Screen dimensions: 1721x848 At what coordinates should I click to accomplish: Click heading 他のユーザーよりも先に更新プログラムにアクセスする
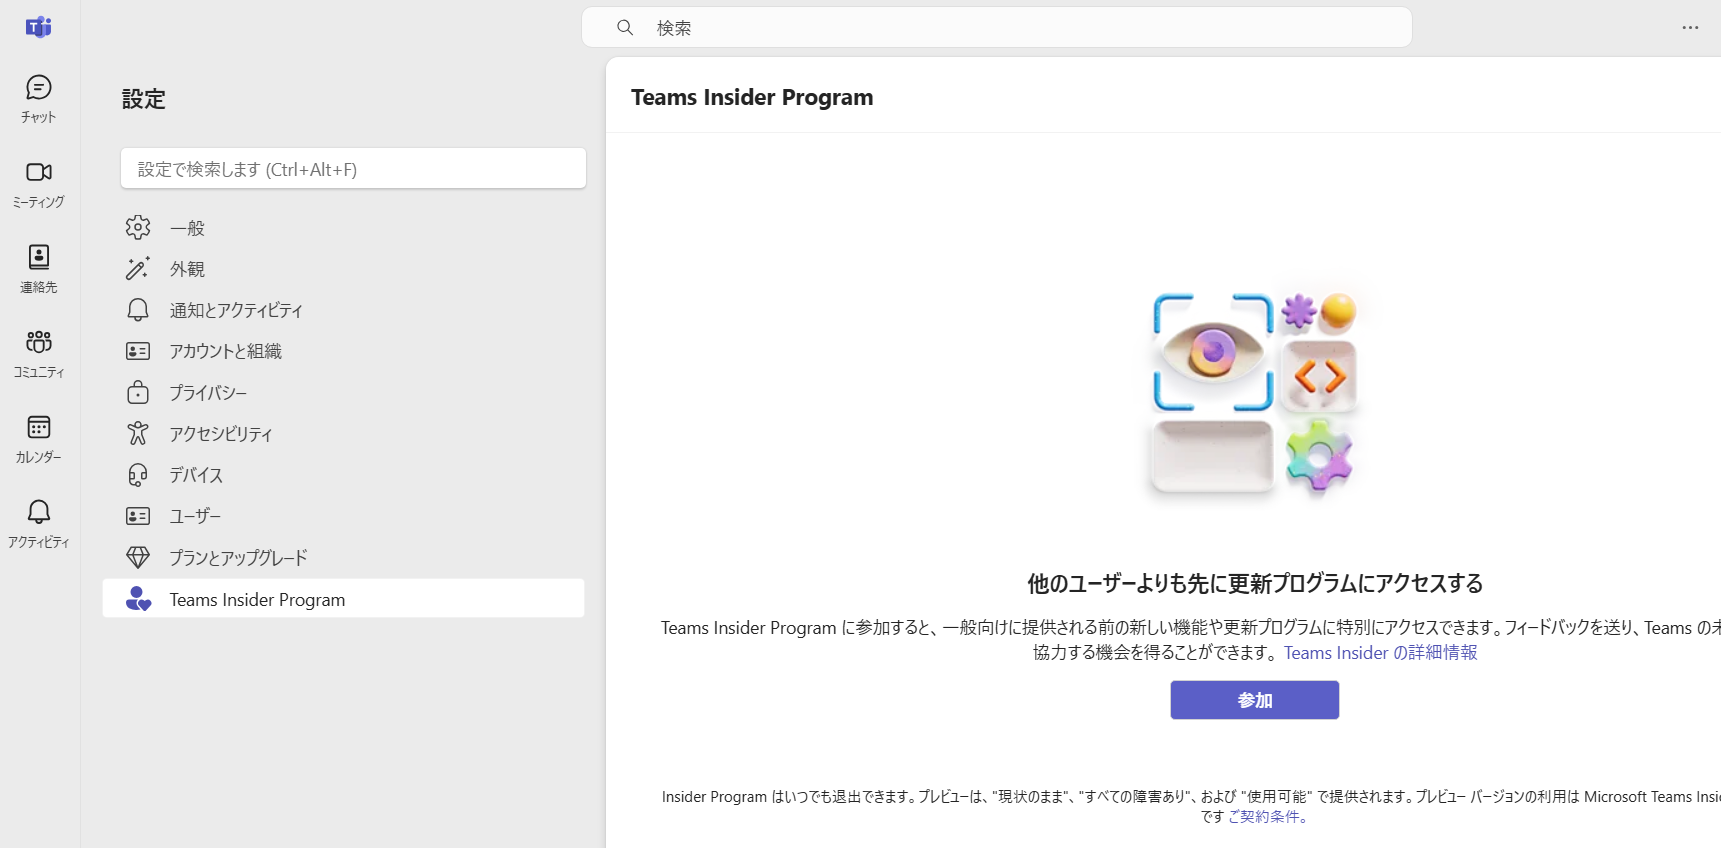coord(1254,583)
